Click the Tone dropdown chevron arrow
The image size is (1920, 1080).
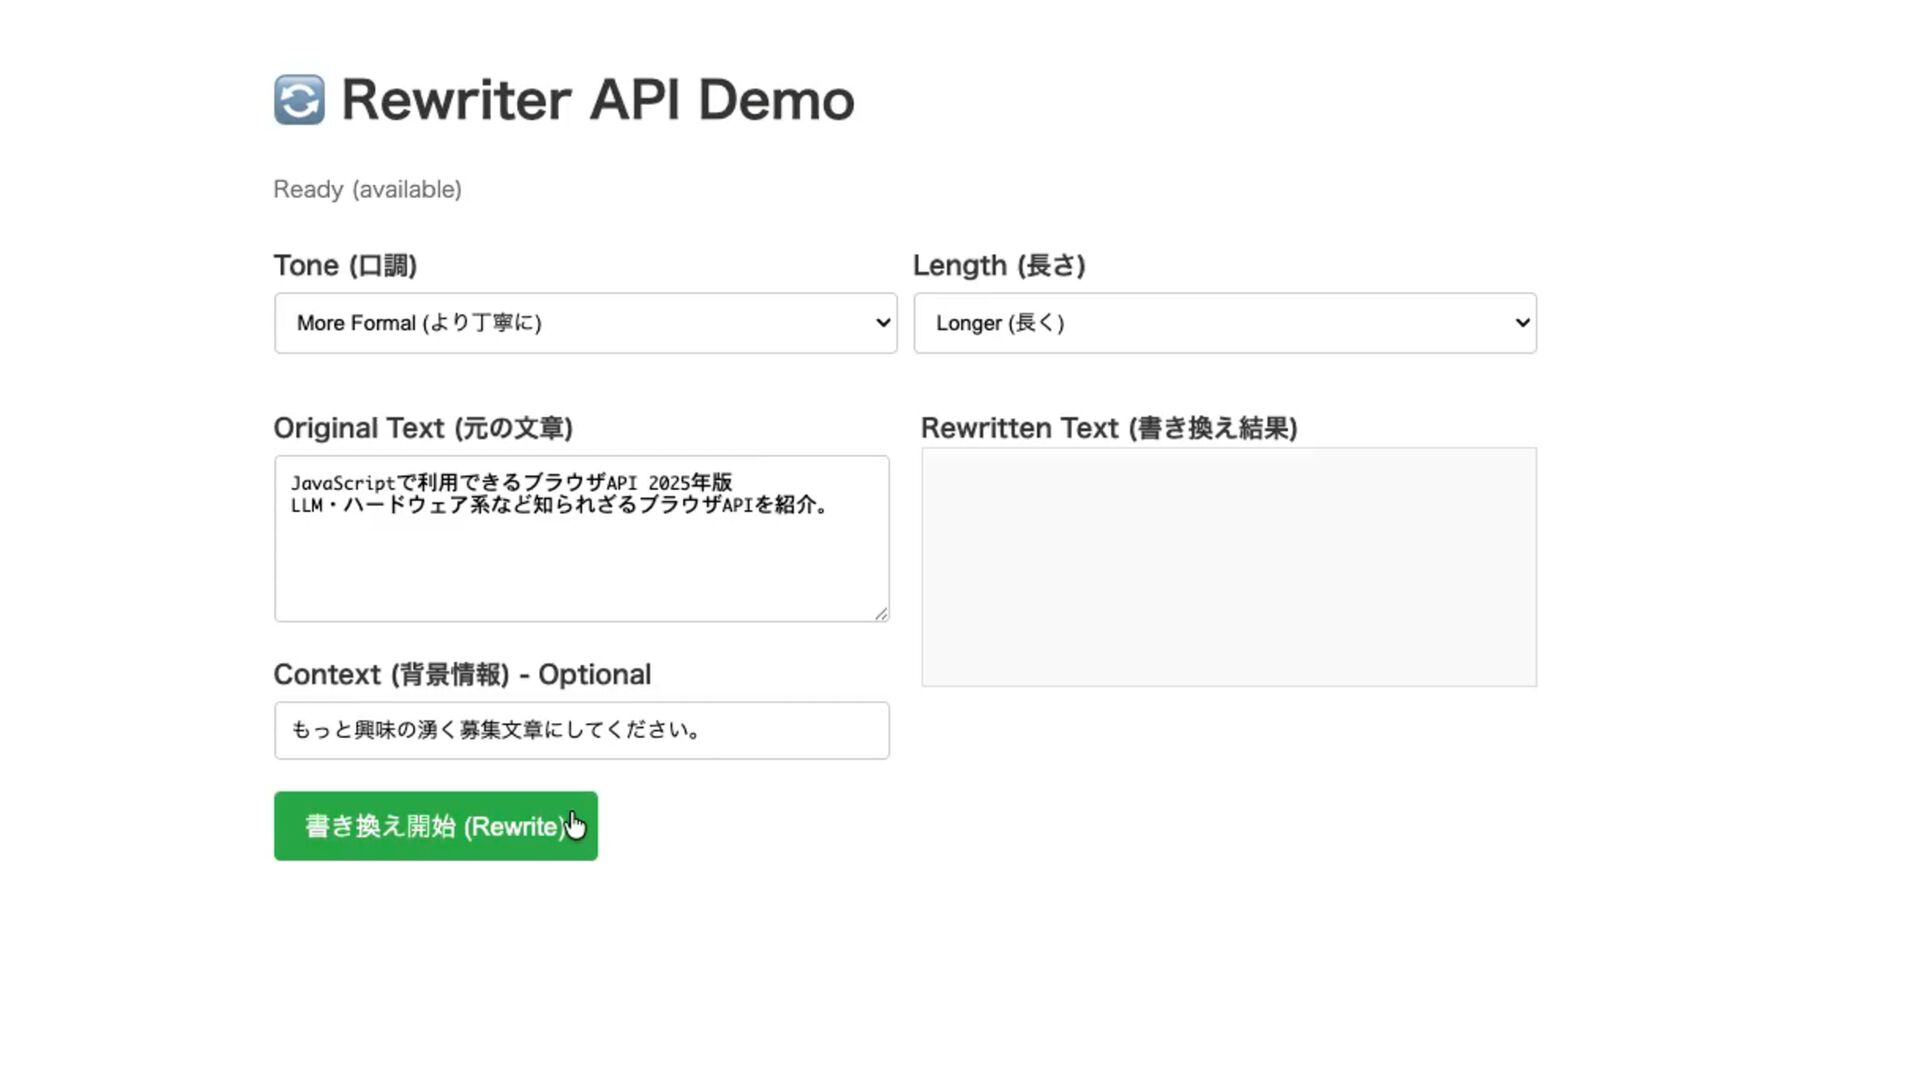coord(882,323)
